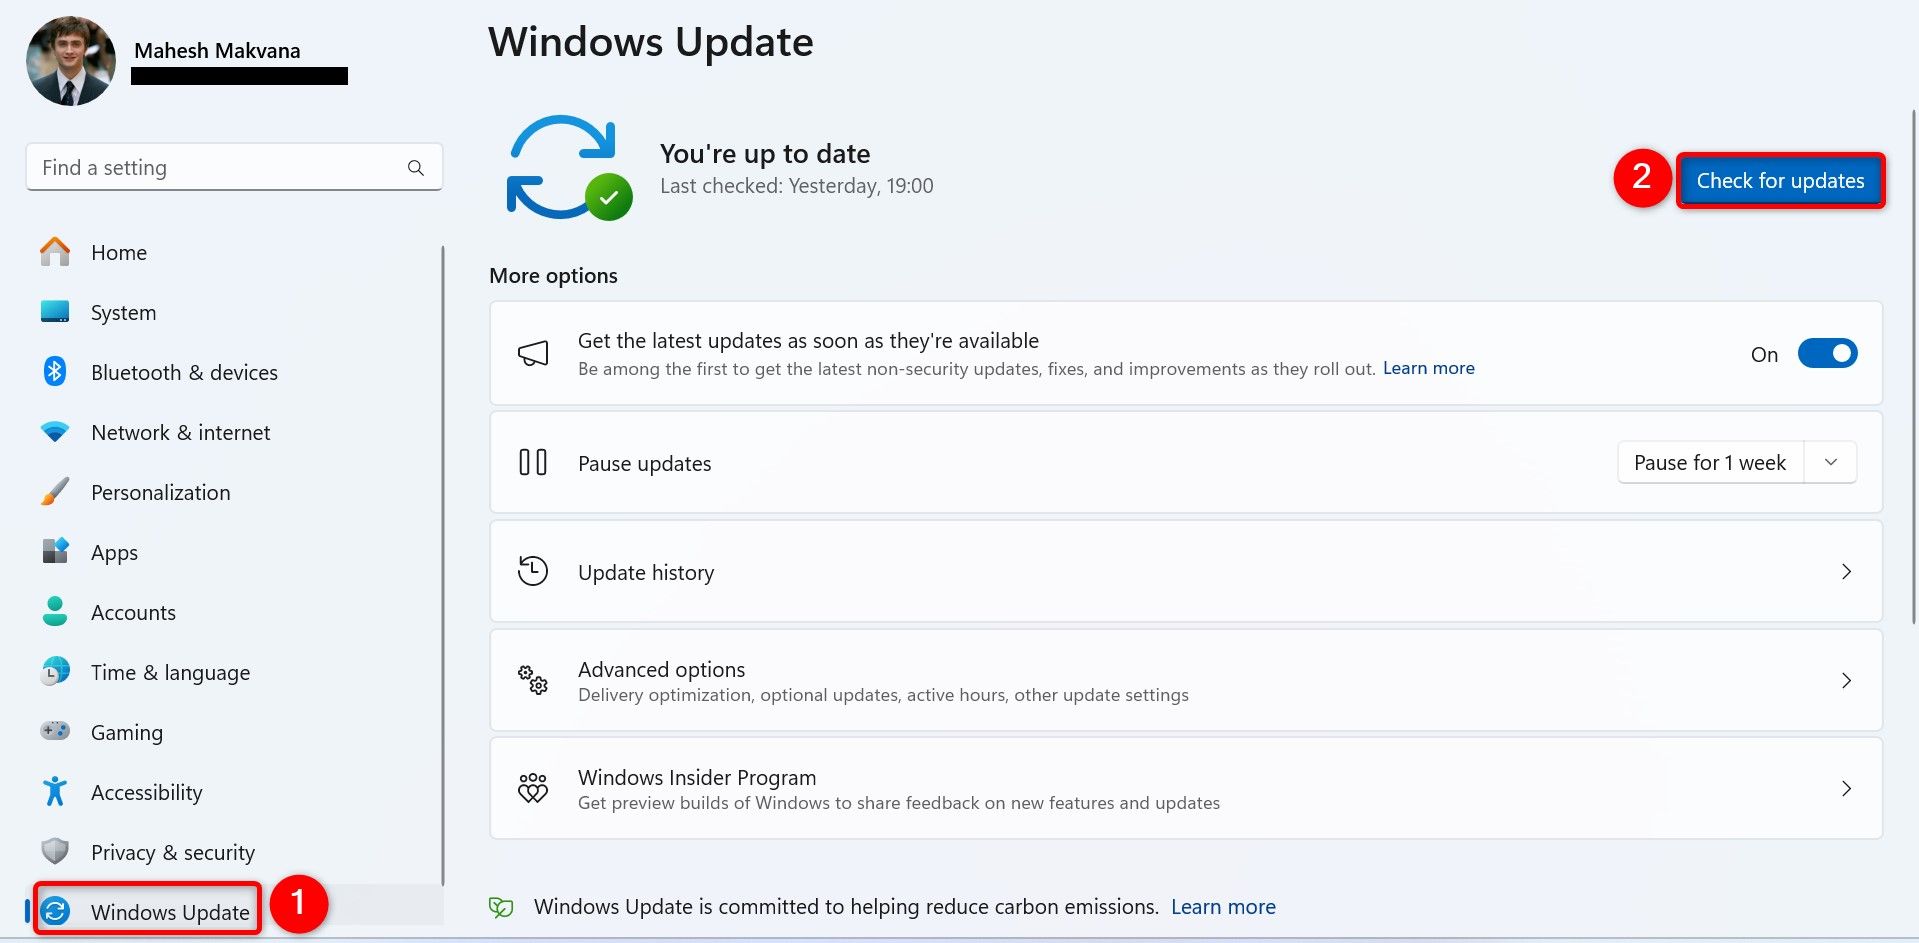Open the carbon emissions Learn more link
This screenshot has width=1919, height=943.
tap(1223, 906)
